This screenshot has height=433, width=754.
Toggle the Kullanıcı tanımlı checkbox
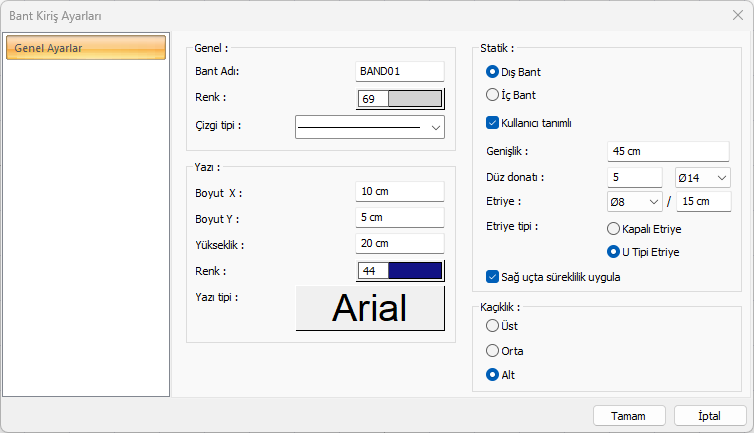point(492,123)
